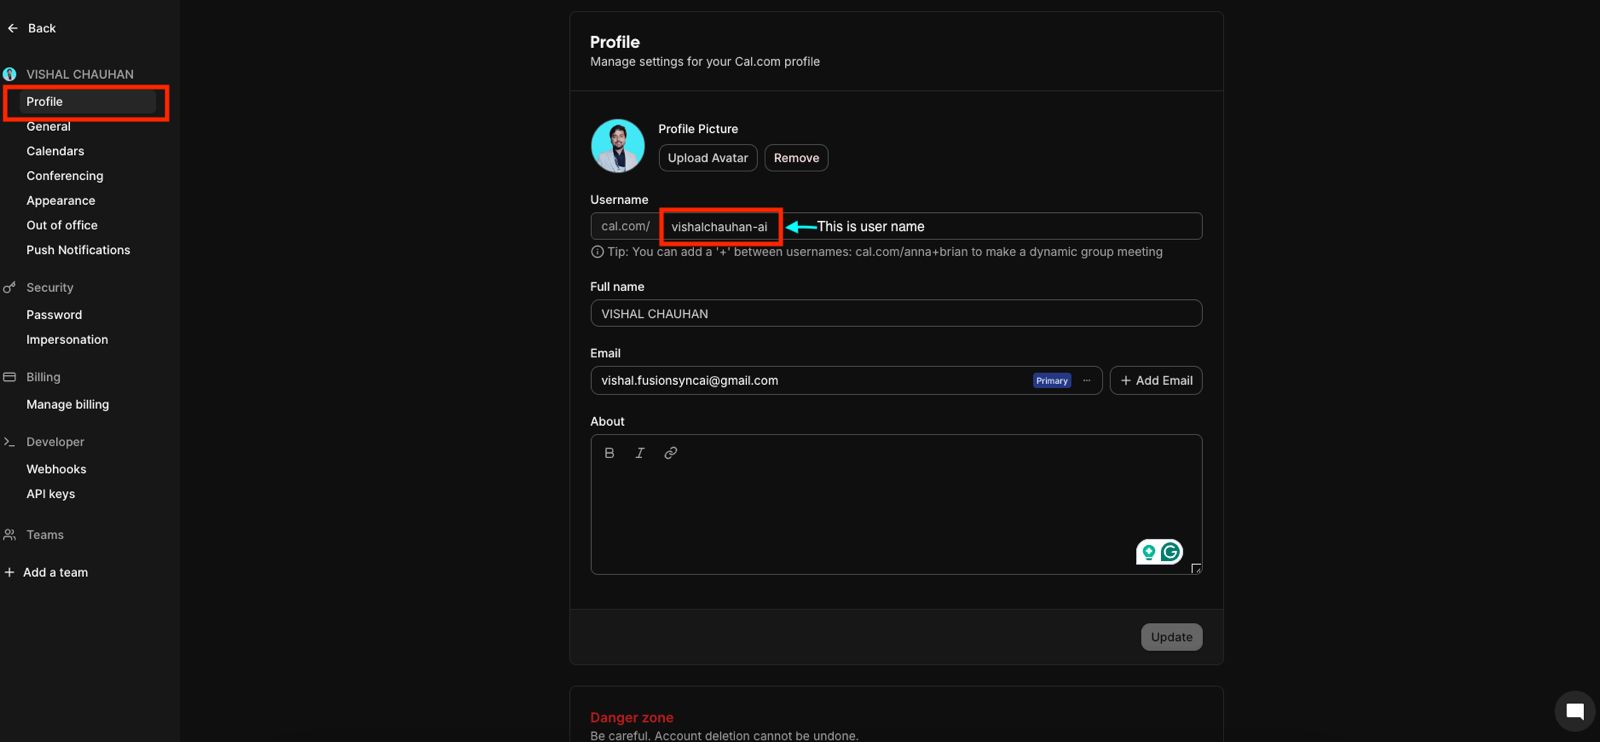Viewport: 1600px width, 742px height.
Task: Open the Grammarly icon in About box
Action: (1170, 552)
